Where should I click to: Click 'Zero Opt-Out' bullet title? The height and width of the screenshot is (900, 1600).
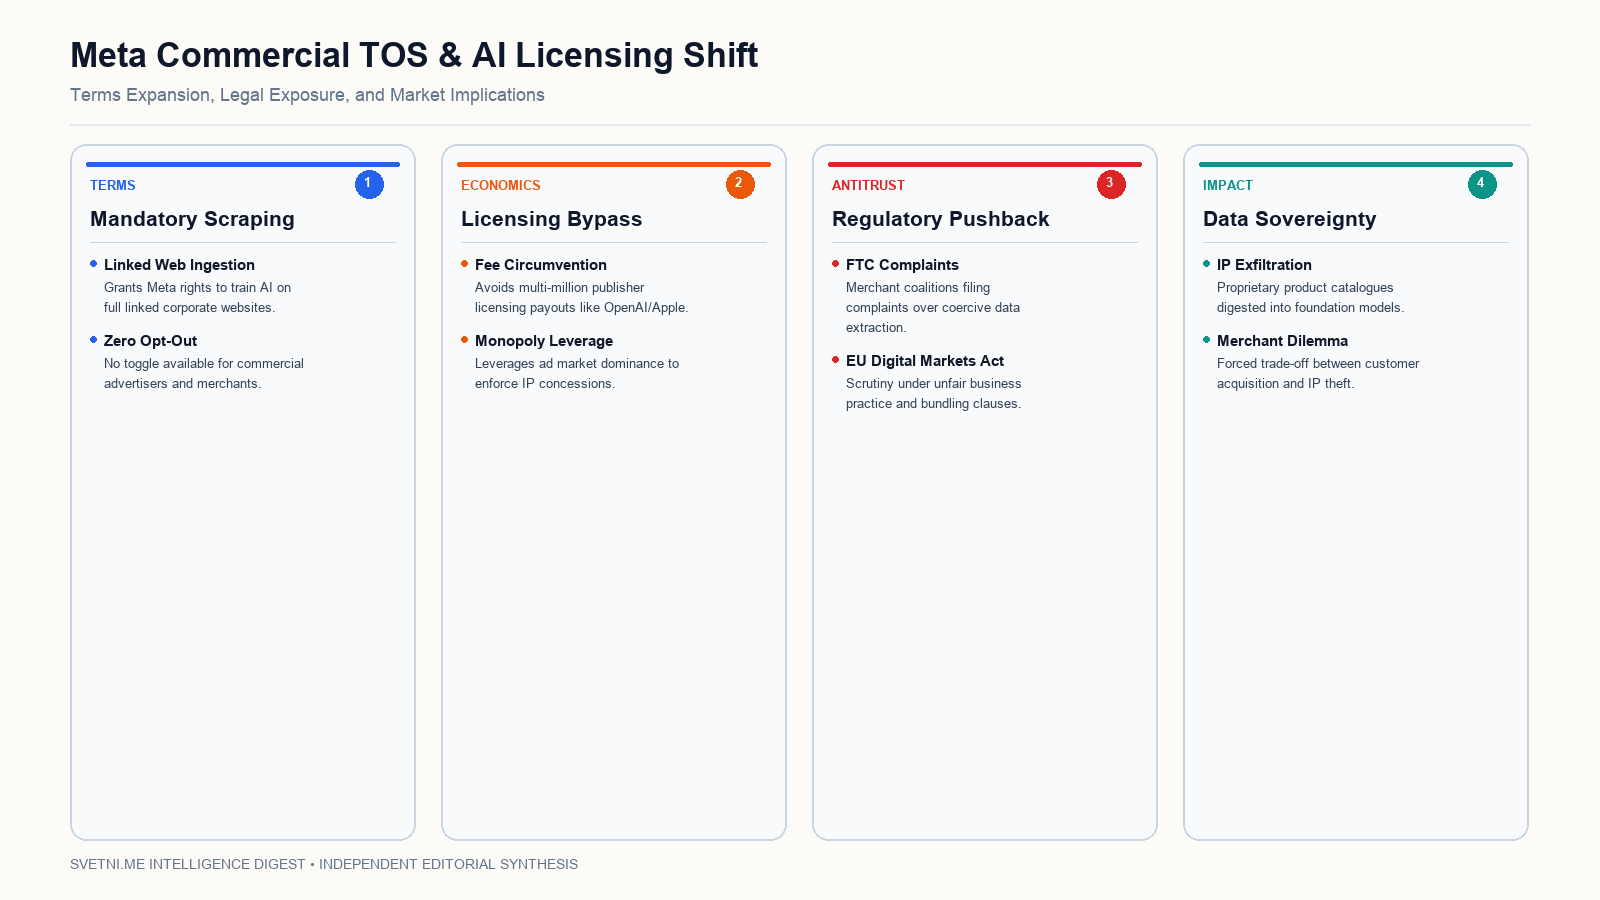pos(150,341)
